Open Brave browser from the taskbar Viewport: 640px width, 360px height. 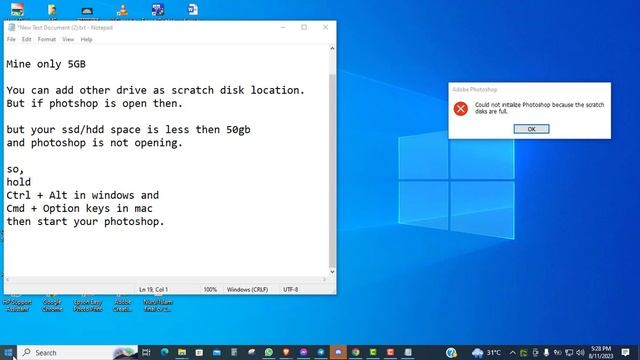pyautogui.click(x=286, y=352)
